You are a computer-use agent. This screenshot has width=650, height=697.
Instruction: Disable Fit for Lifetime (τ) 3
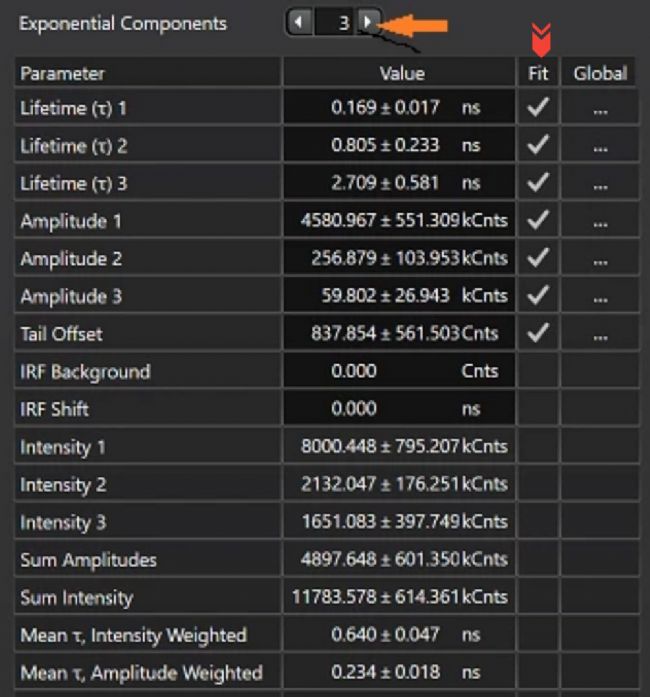coord(538,183)
